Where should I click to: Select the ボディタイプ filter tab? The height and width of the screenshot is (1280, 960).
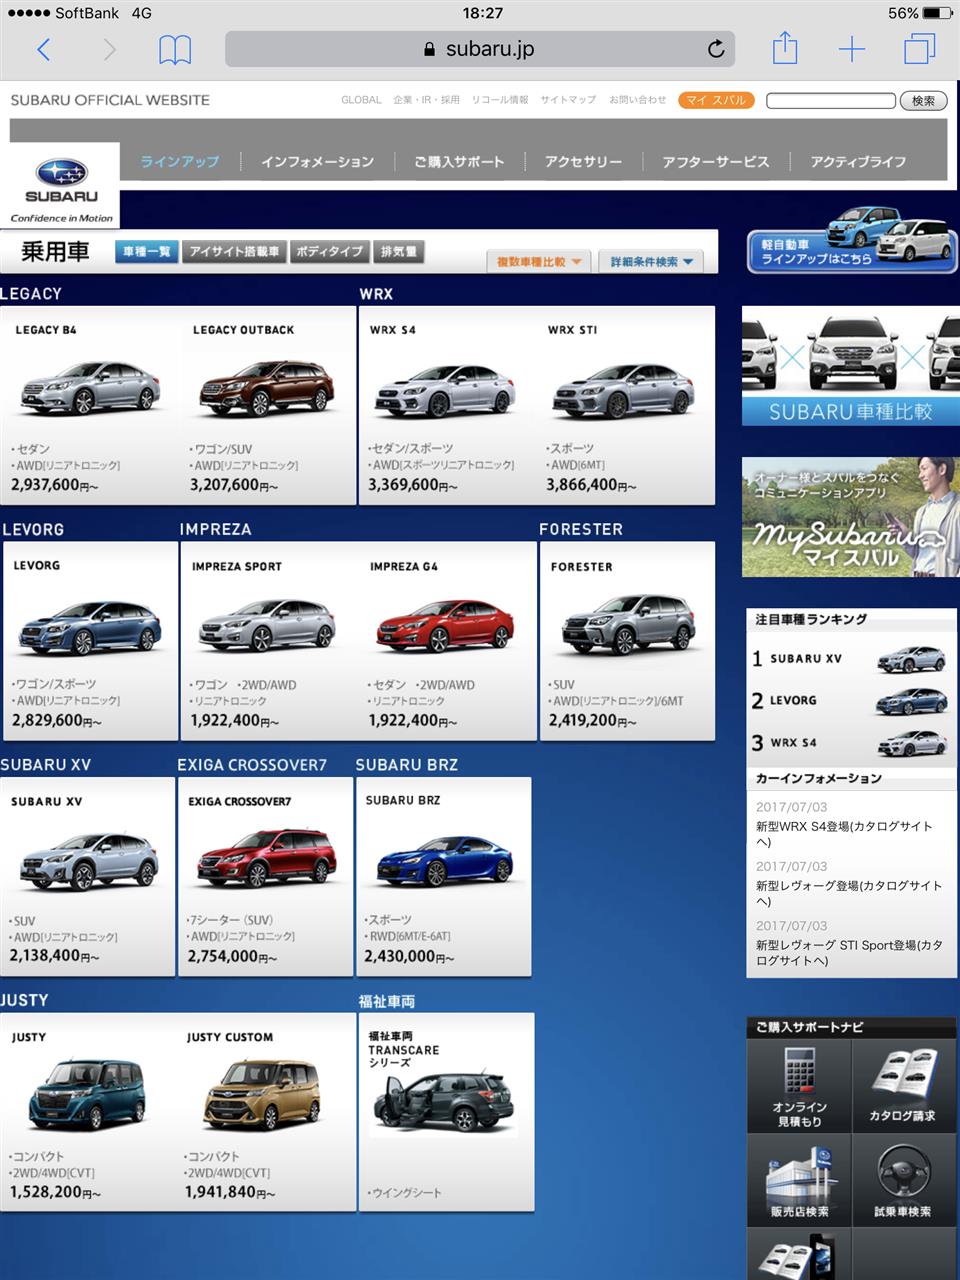click(329, 252)
